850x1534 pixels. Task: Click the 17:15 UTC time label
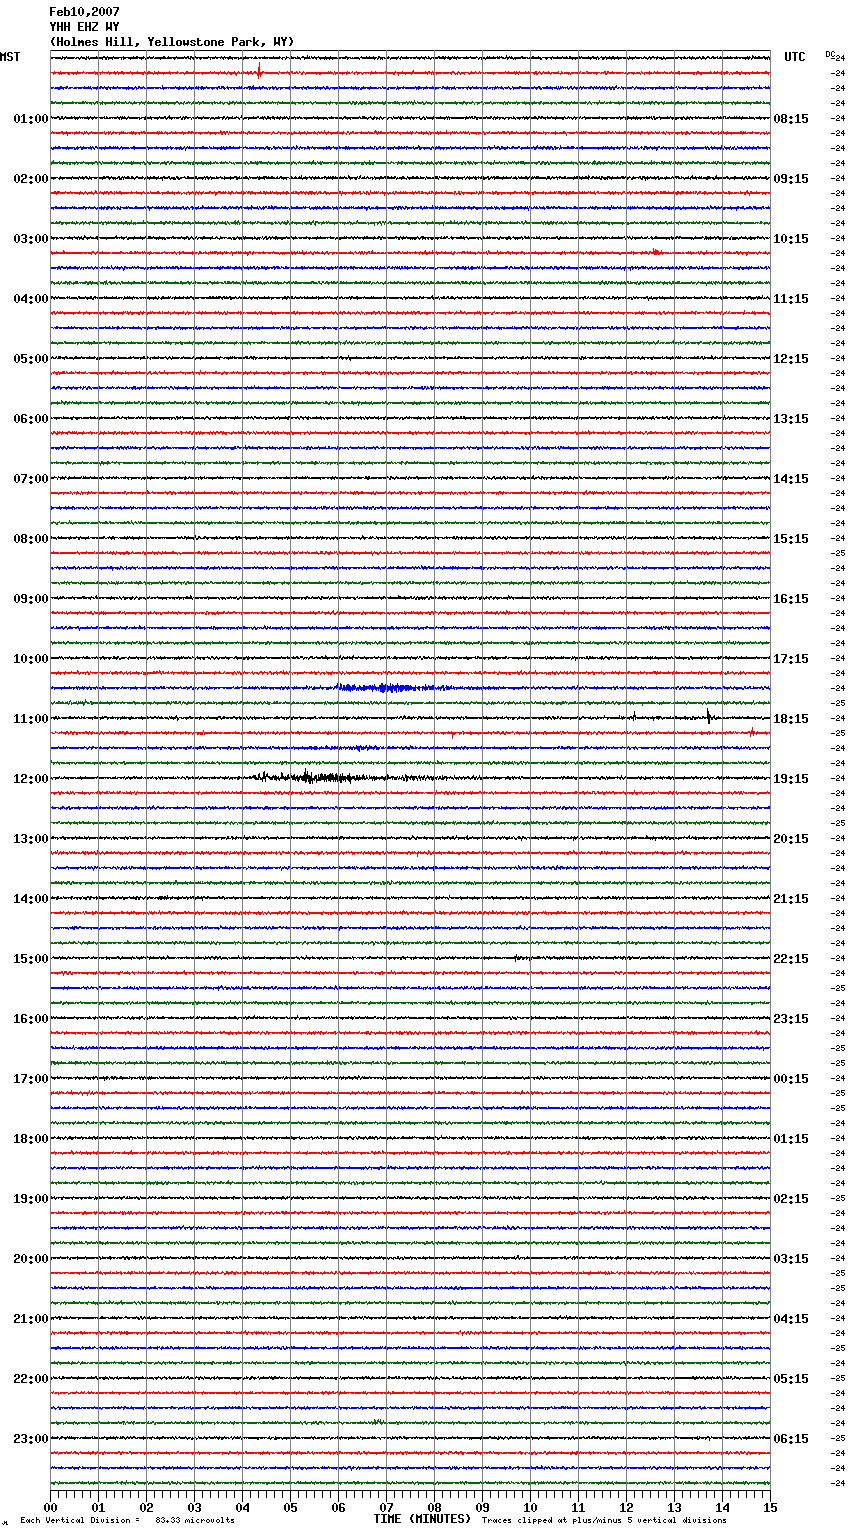click(x=791, y=659)
